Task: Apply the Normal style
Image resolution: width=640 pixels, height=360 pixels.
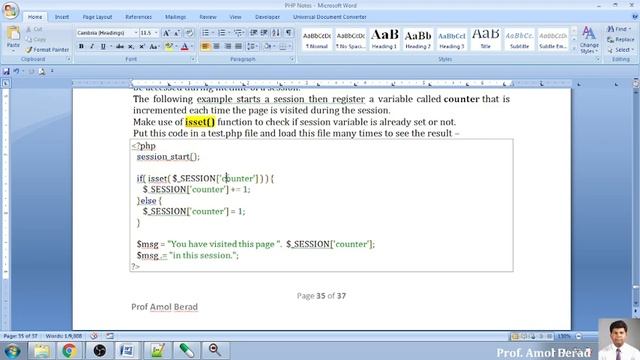Action: [317, 40]
